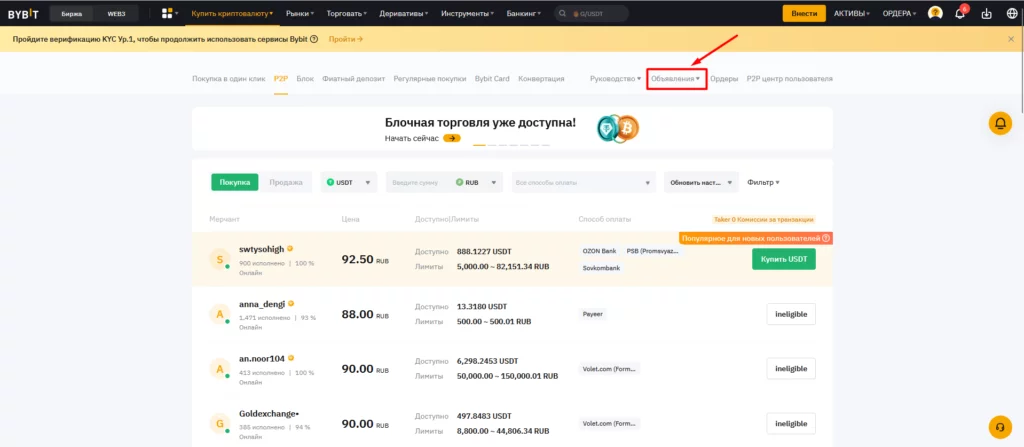
Task: Click ineligible button for an.noor104
Action: tap(791, 369)
